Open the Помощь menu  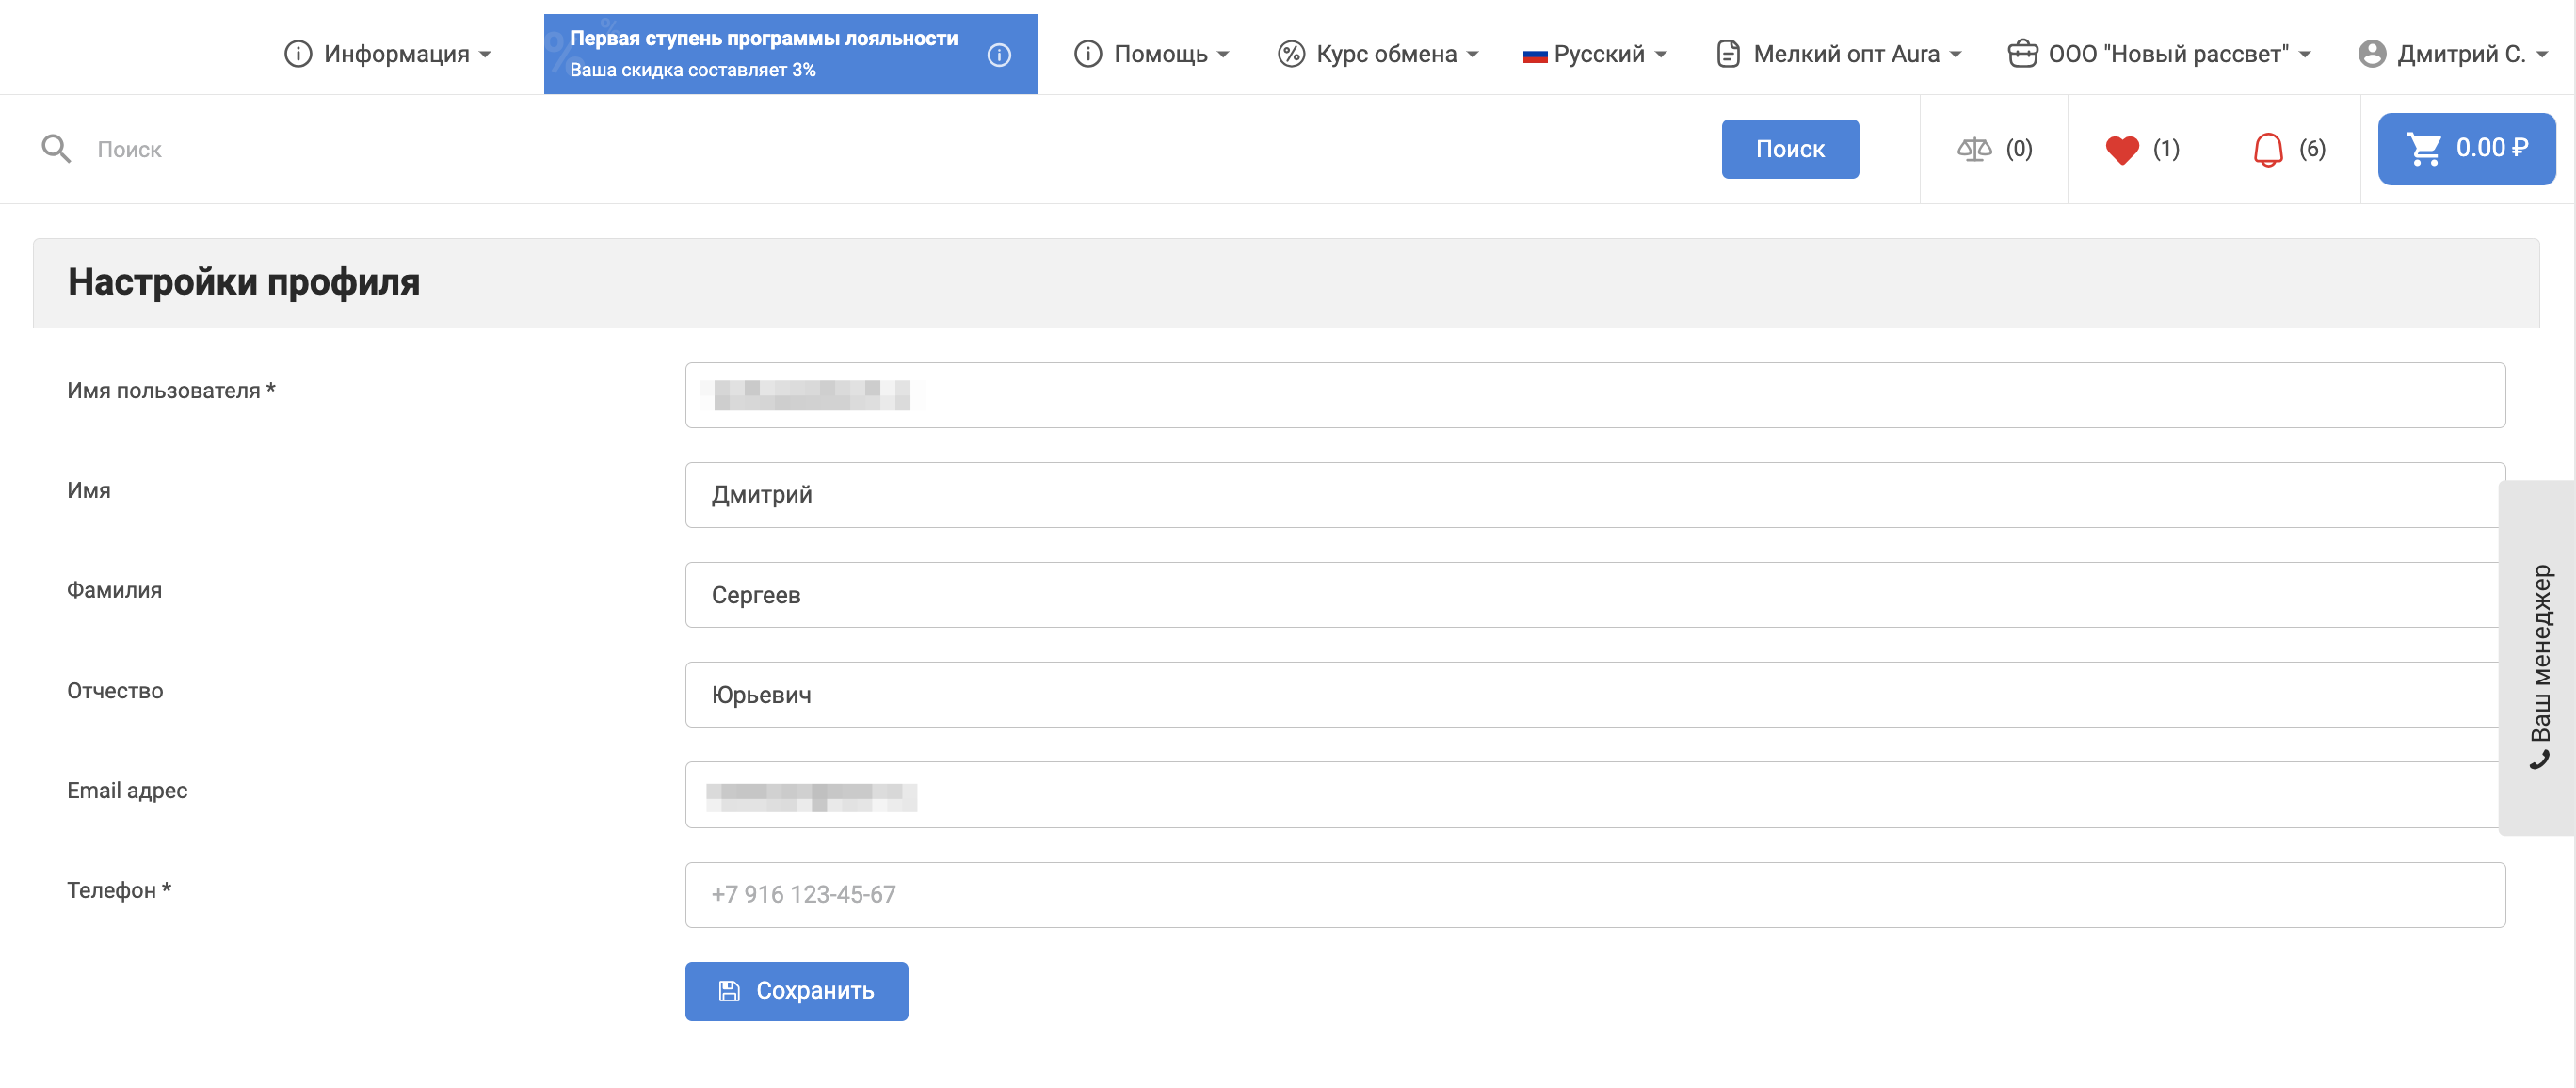tap(1152, 54)
